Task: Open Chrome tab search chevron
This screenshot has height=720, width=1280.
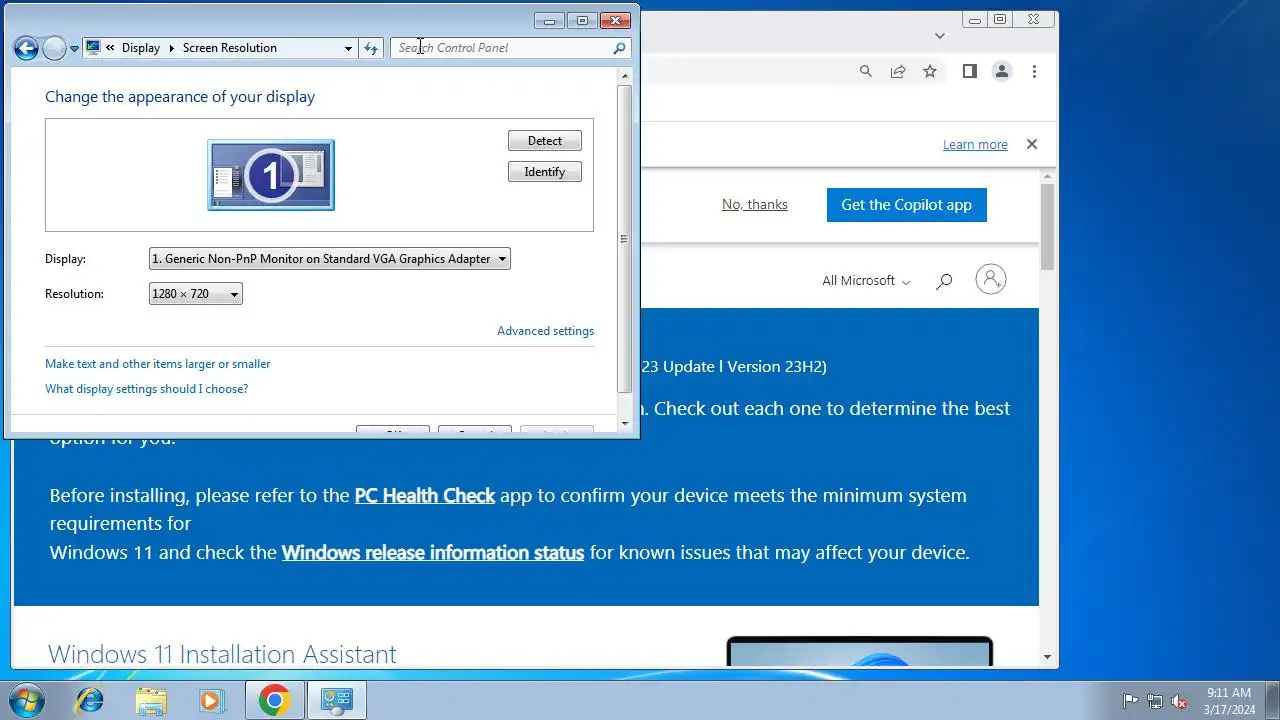Action: [x=939, y=36]
